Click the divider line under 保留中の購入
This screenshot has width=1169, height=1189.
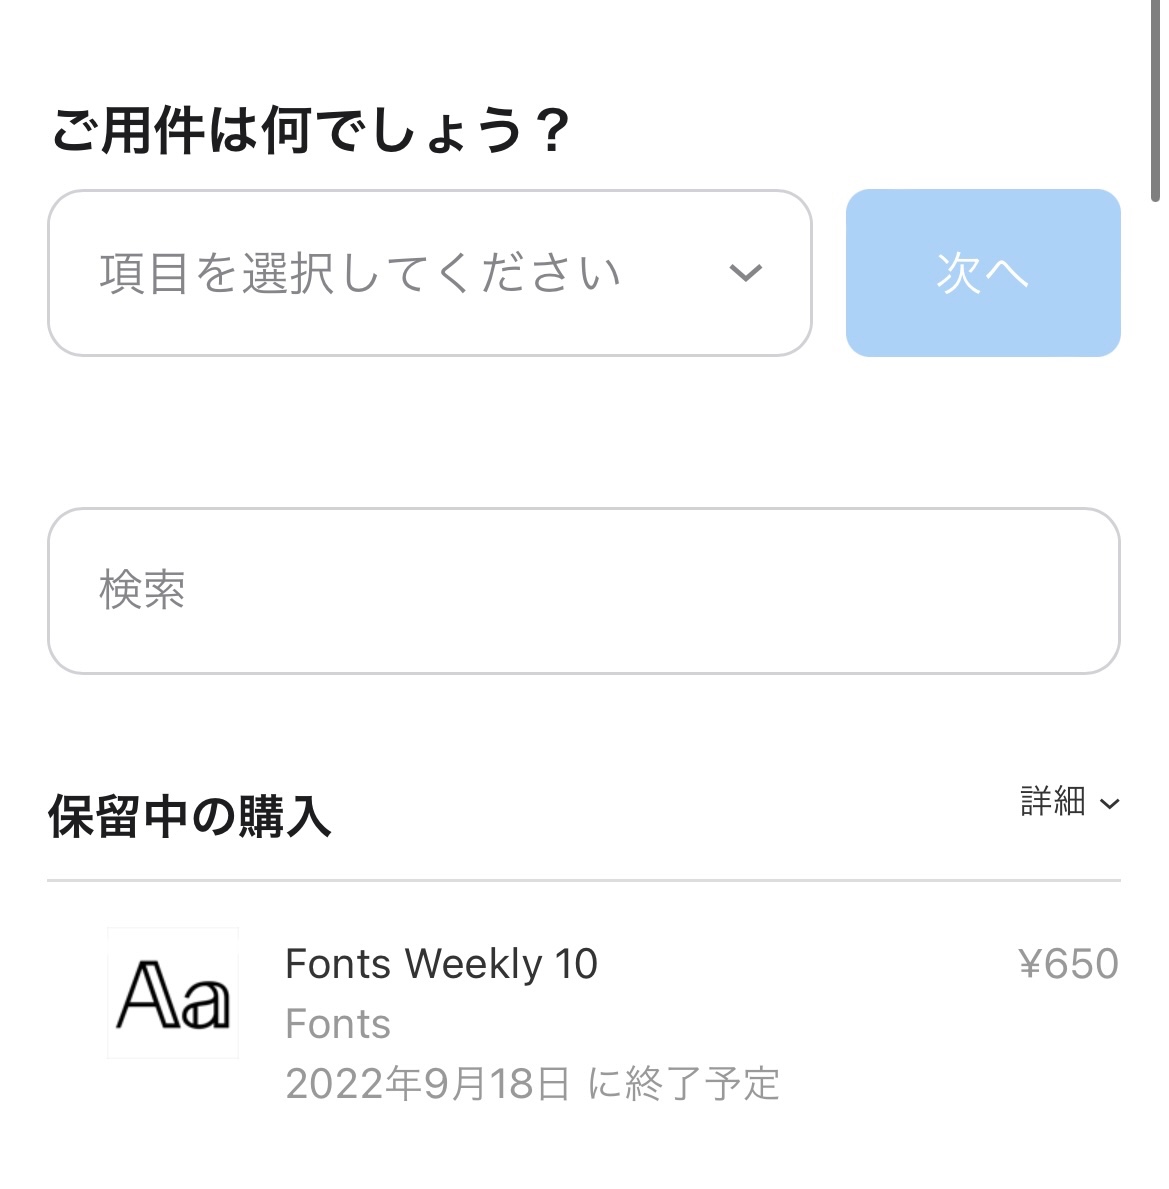pyautogui.click(x=583, y=881)
